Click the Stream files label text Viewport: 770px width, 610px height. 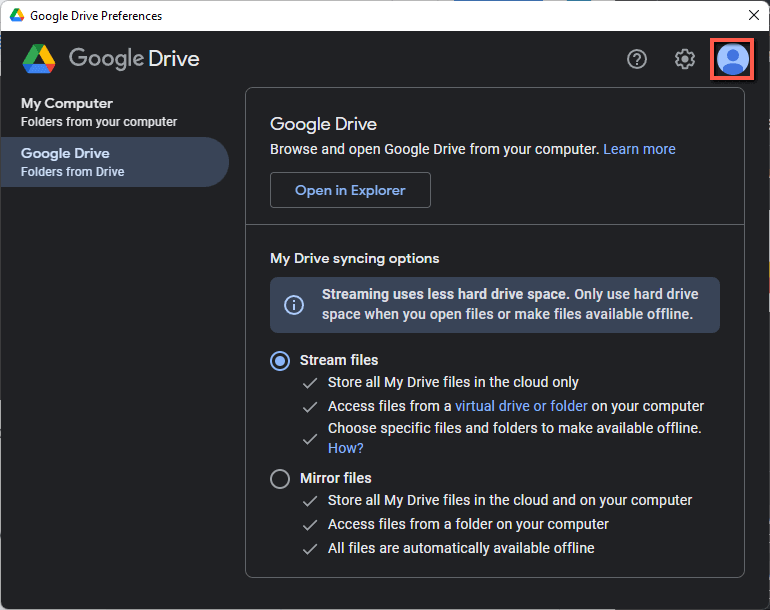click(x=339, y=360)
